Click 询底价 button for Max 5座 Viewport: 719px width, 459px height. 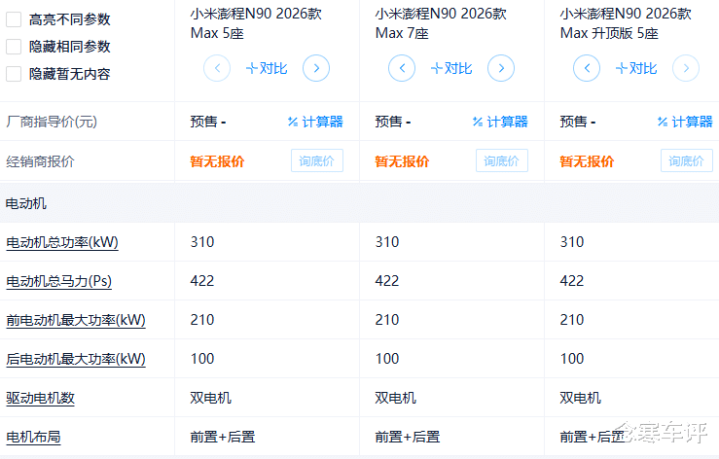(x=317, y=161)
